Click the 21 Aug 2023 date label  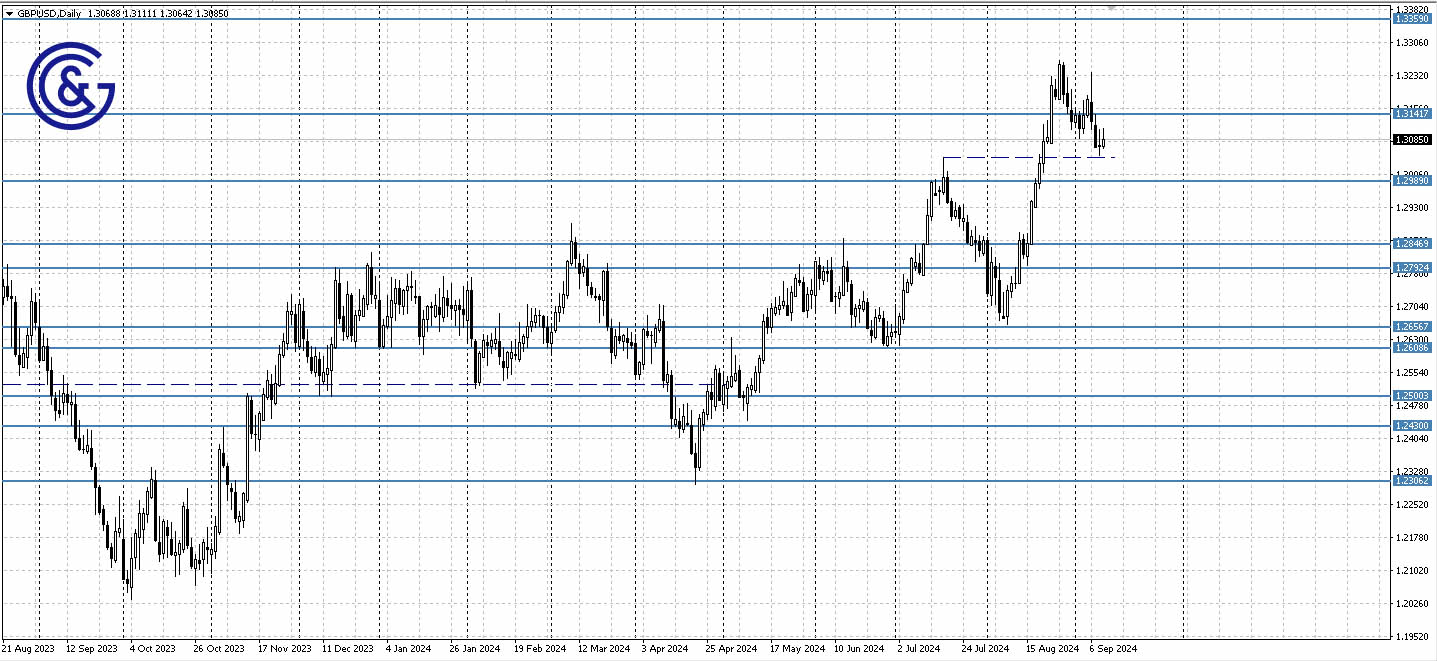pyautogui.click(x=28, y=648)
